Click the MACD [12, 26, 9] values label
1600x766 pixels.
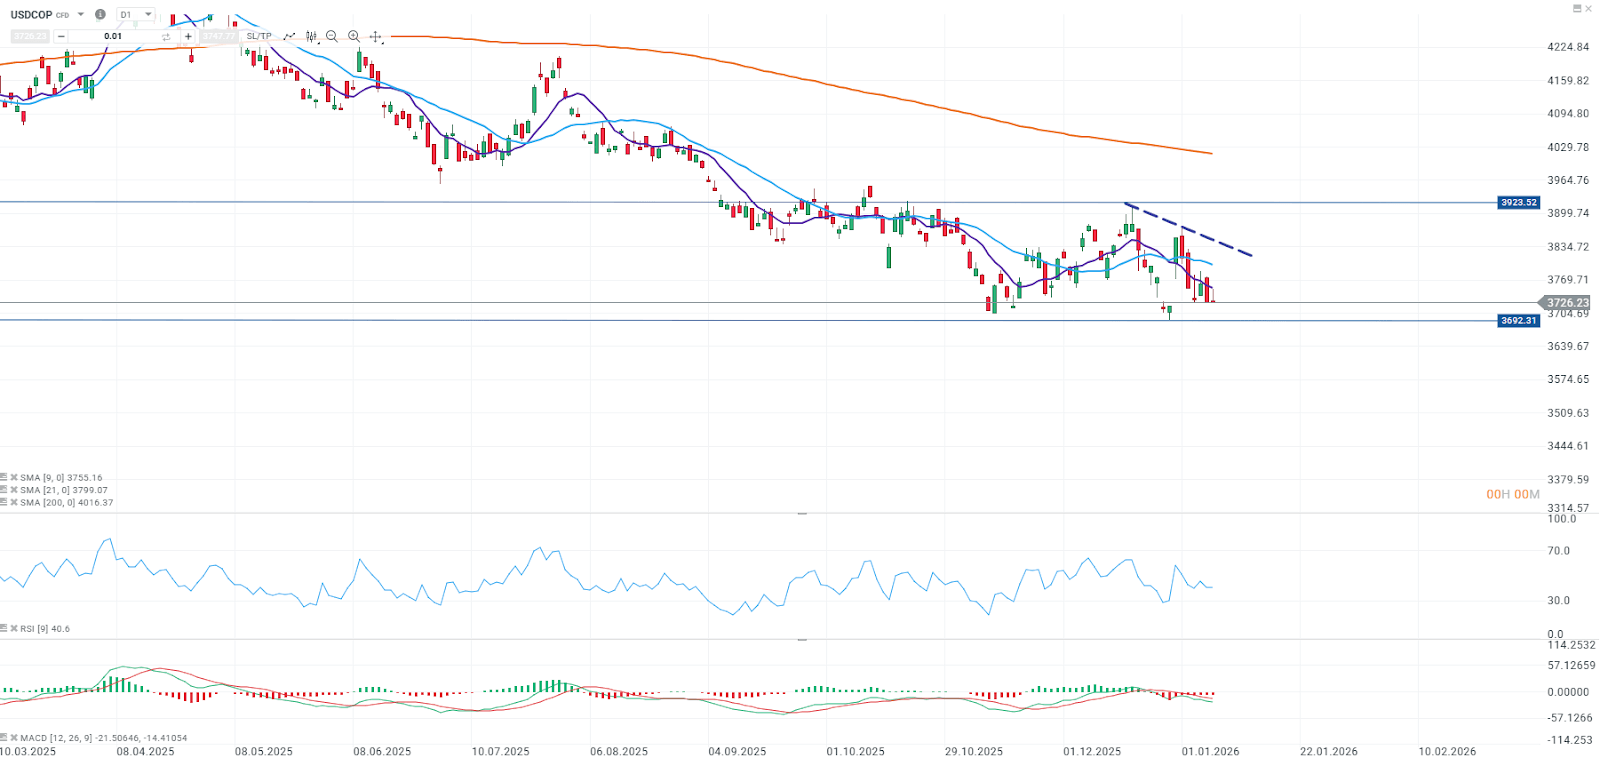tap(104, 738)
